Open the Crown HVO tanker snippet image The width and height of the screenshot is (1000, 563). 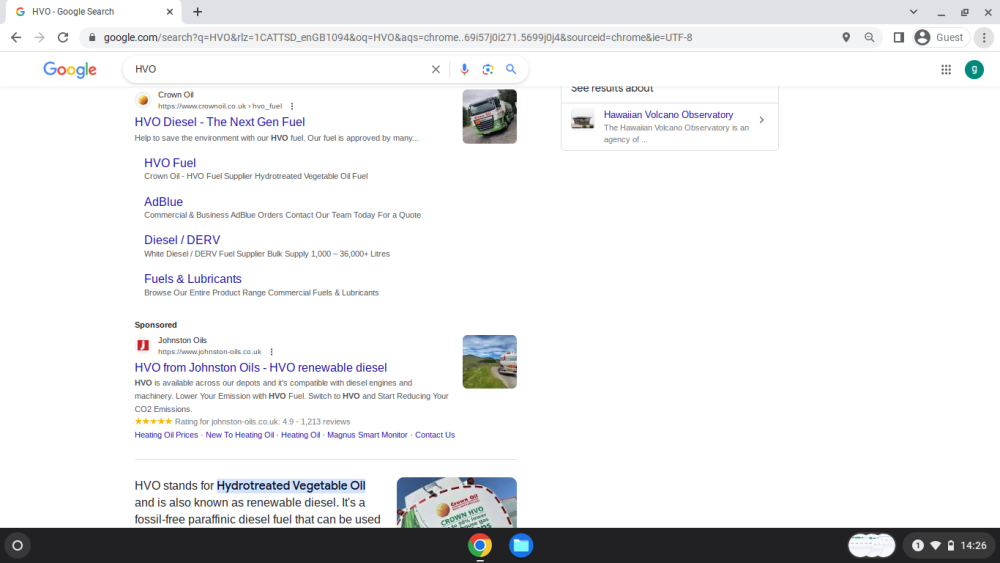pos(457,502)
